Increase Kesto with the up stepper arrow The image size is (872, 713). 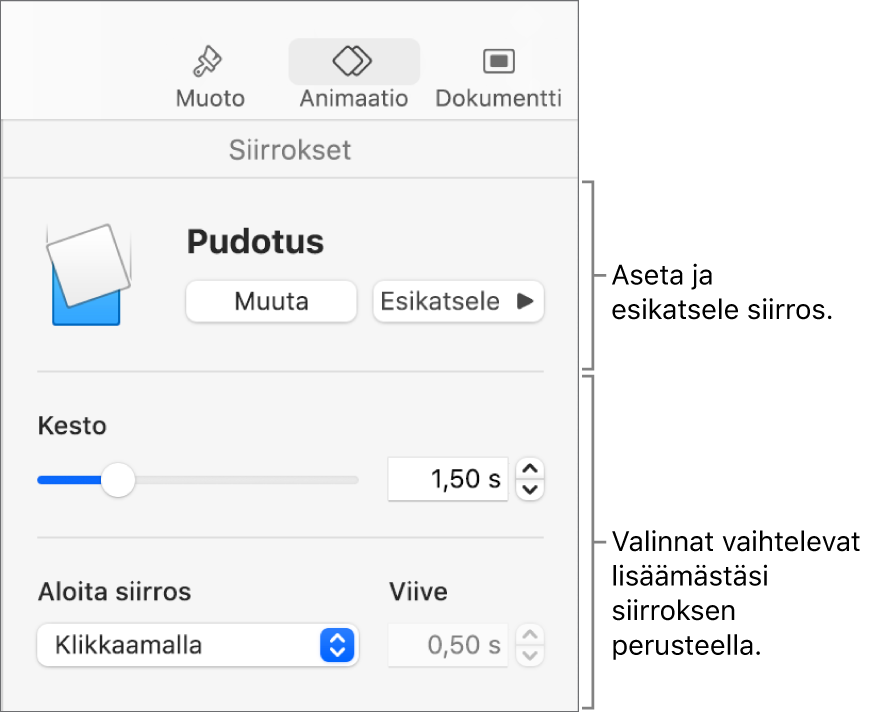[530, 469]
